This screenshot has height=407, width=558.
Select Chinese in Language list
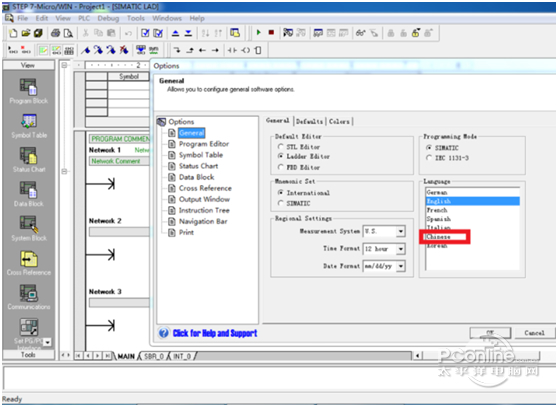[438, 237]
